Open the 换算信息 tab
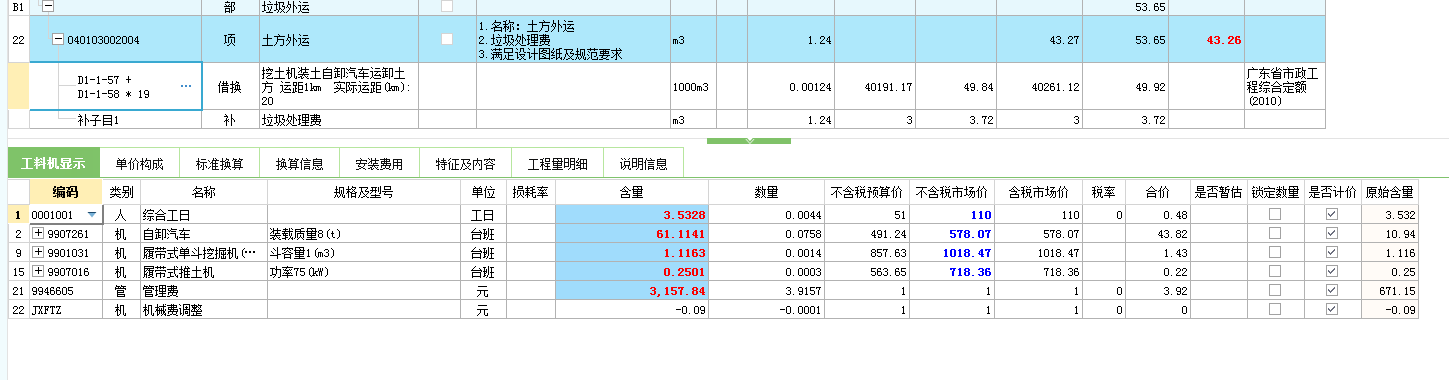Image resolution: width=1449 pixels, height=380 pixels. 300,163
